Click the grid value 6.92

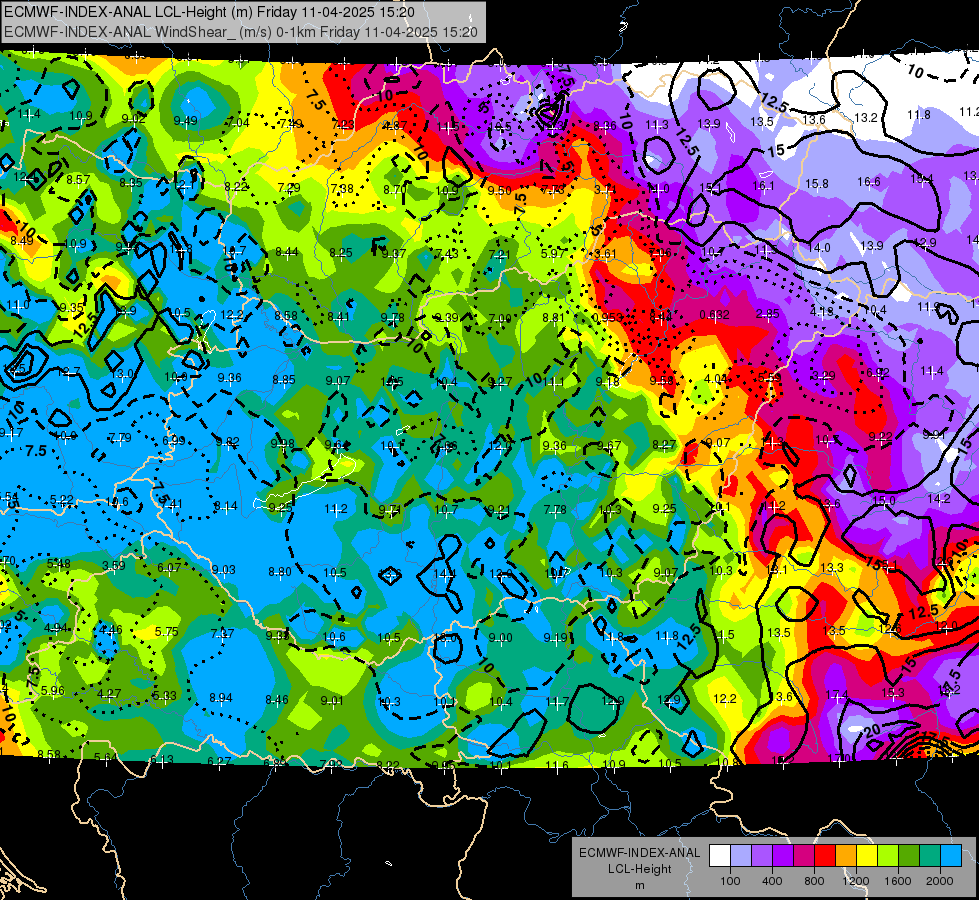[878, 373]
